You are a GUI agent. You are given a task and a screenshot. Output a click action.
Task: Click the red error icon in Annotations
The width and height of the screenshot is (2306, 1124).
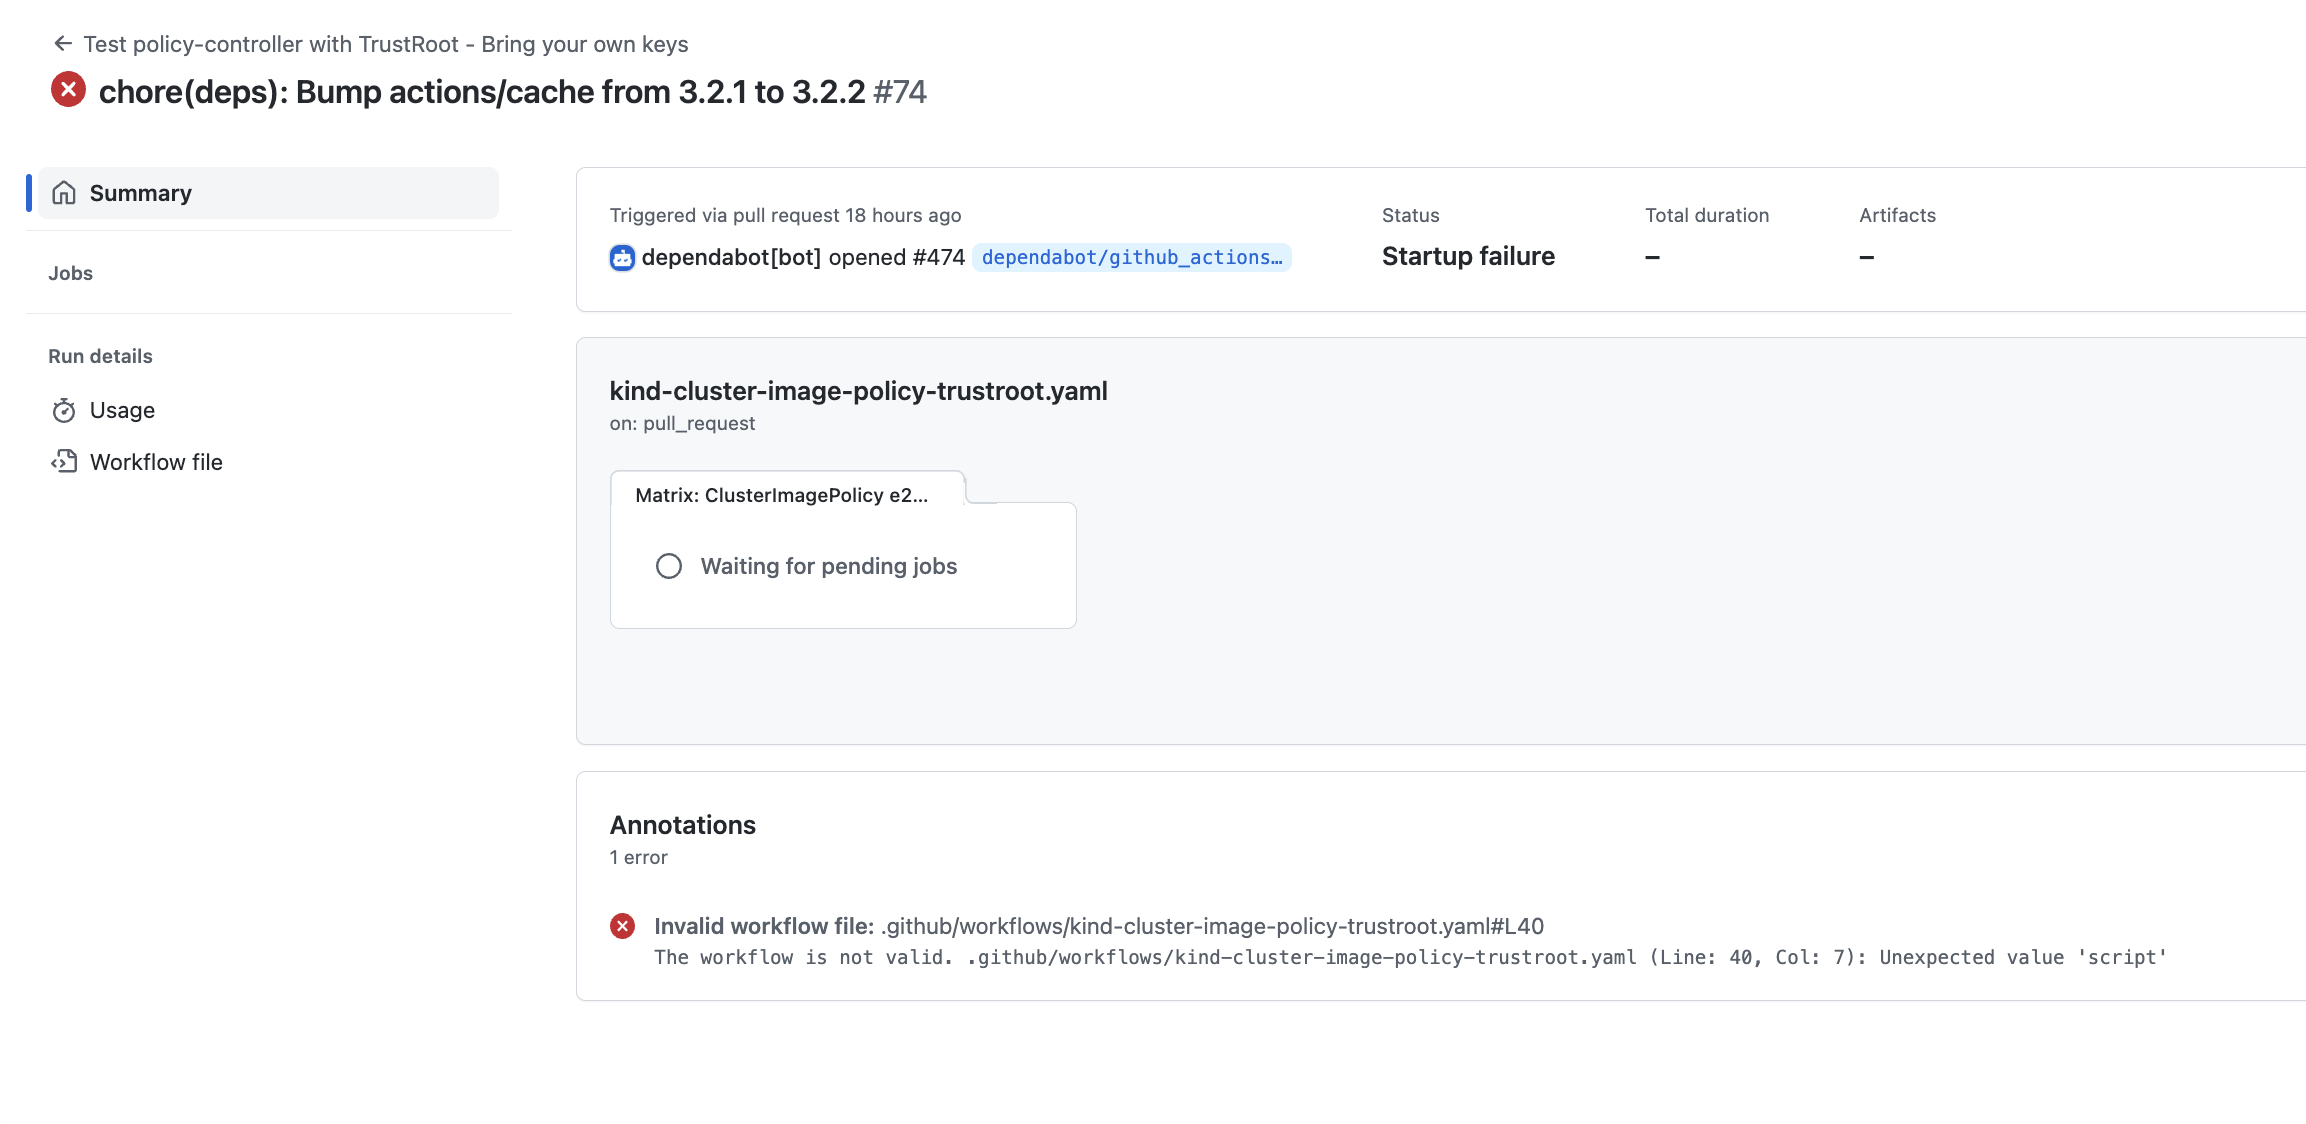[622, 926]
